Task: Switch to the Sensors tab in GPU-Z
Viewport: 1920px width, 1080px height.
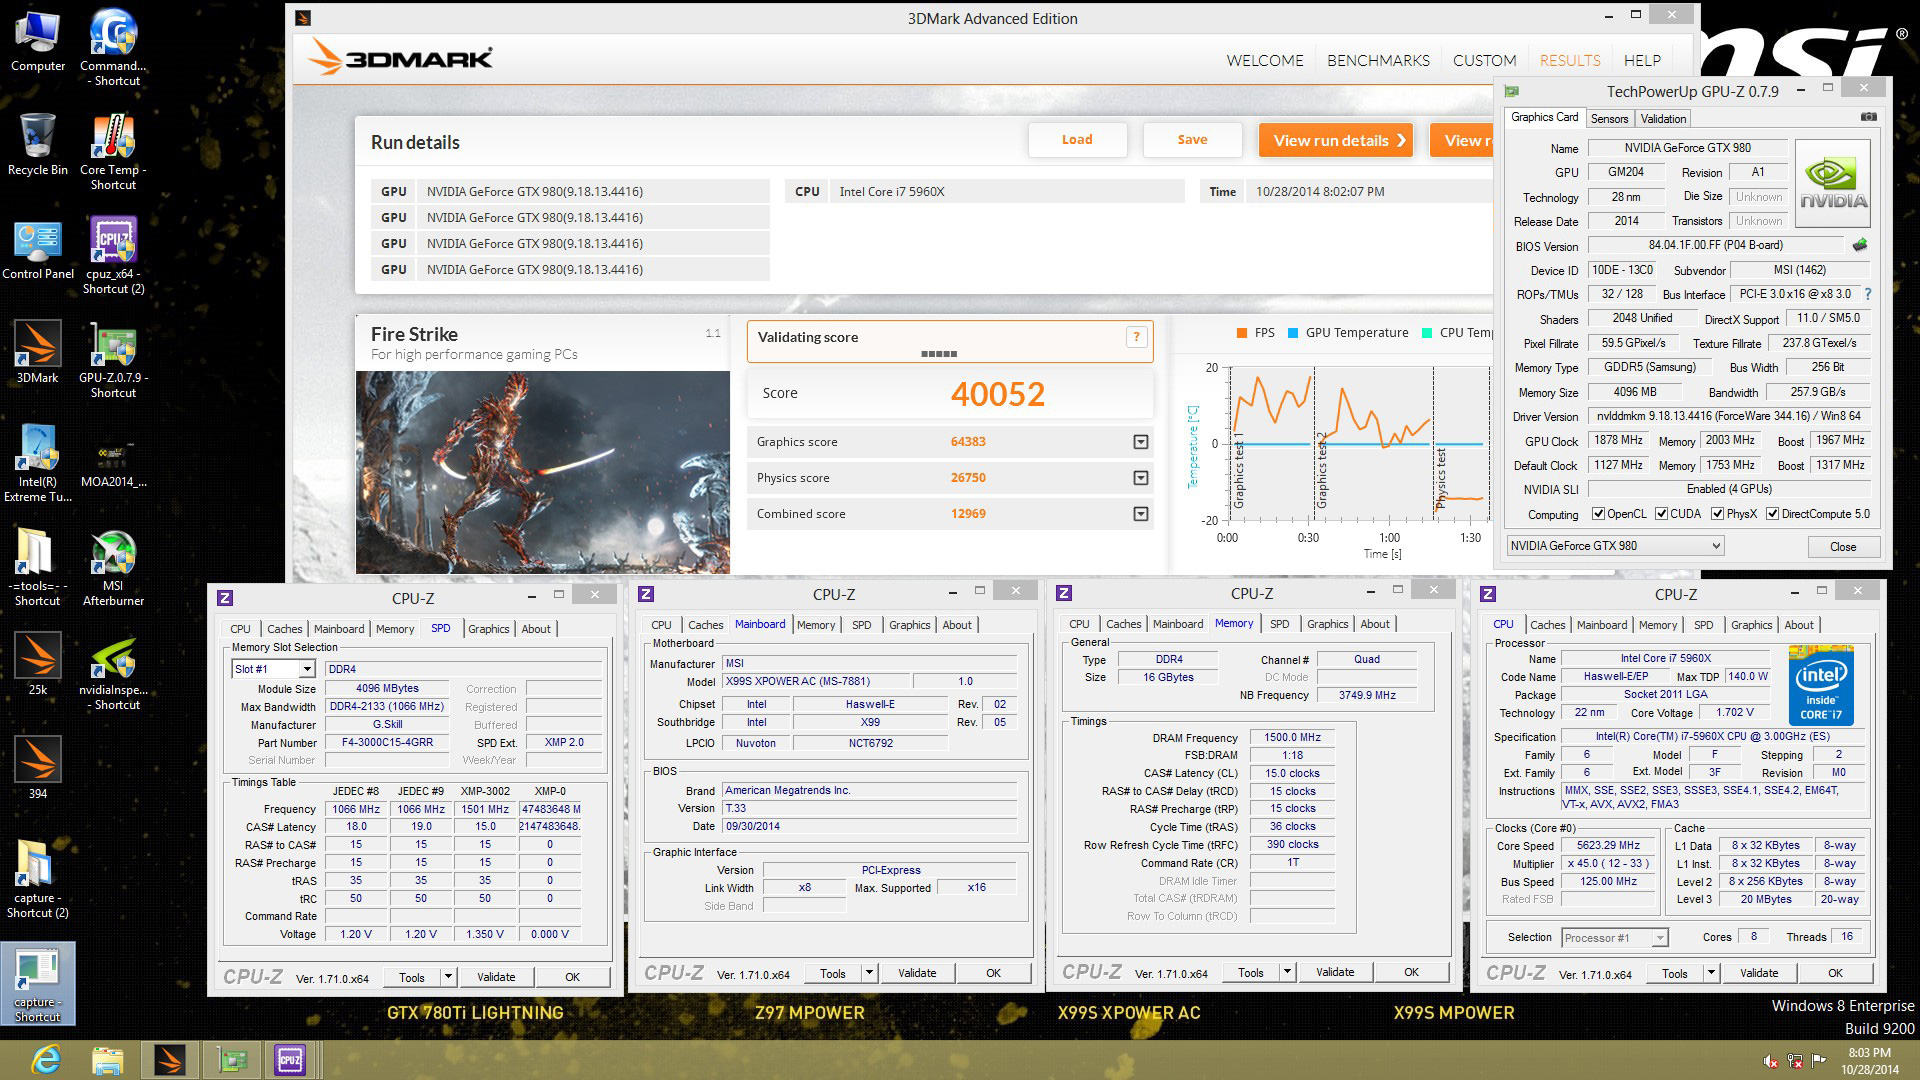Action: coord(1609,118)
